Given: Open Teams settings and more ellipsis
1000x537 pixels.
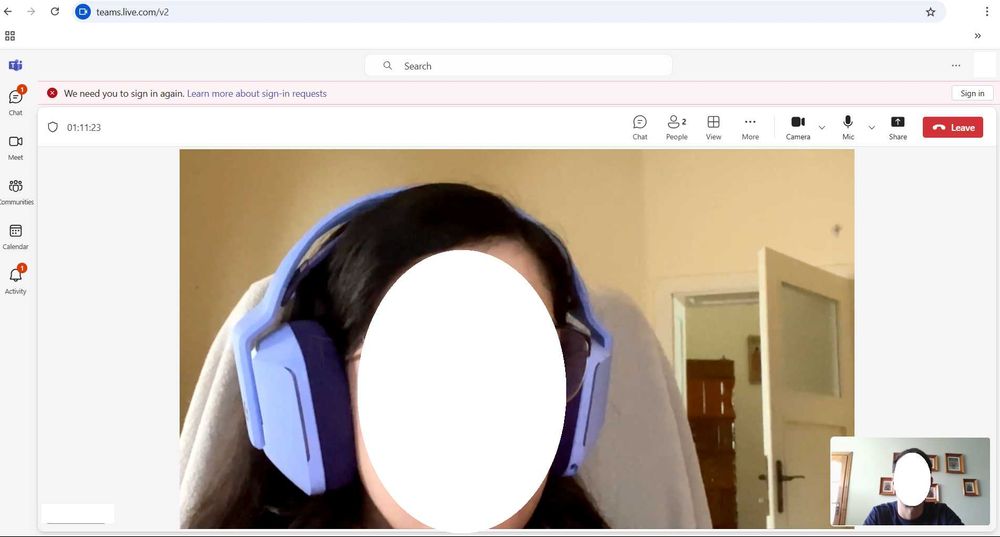Looking at the screenshot, I should coord(955,65).
